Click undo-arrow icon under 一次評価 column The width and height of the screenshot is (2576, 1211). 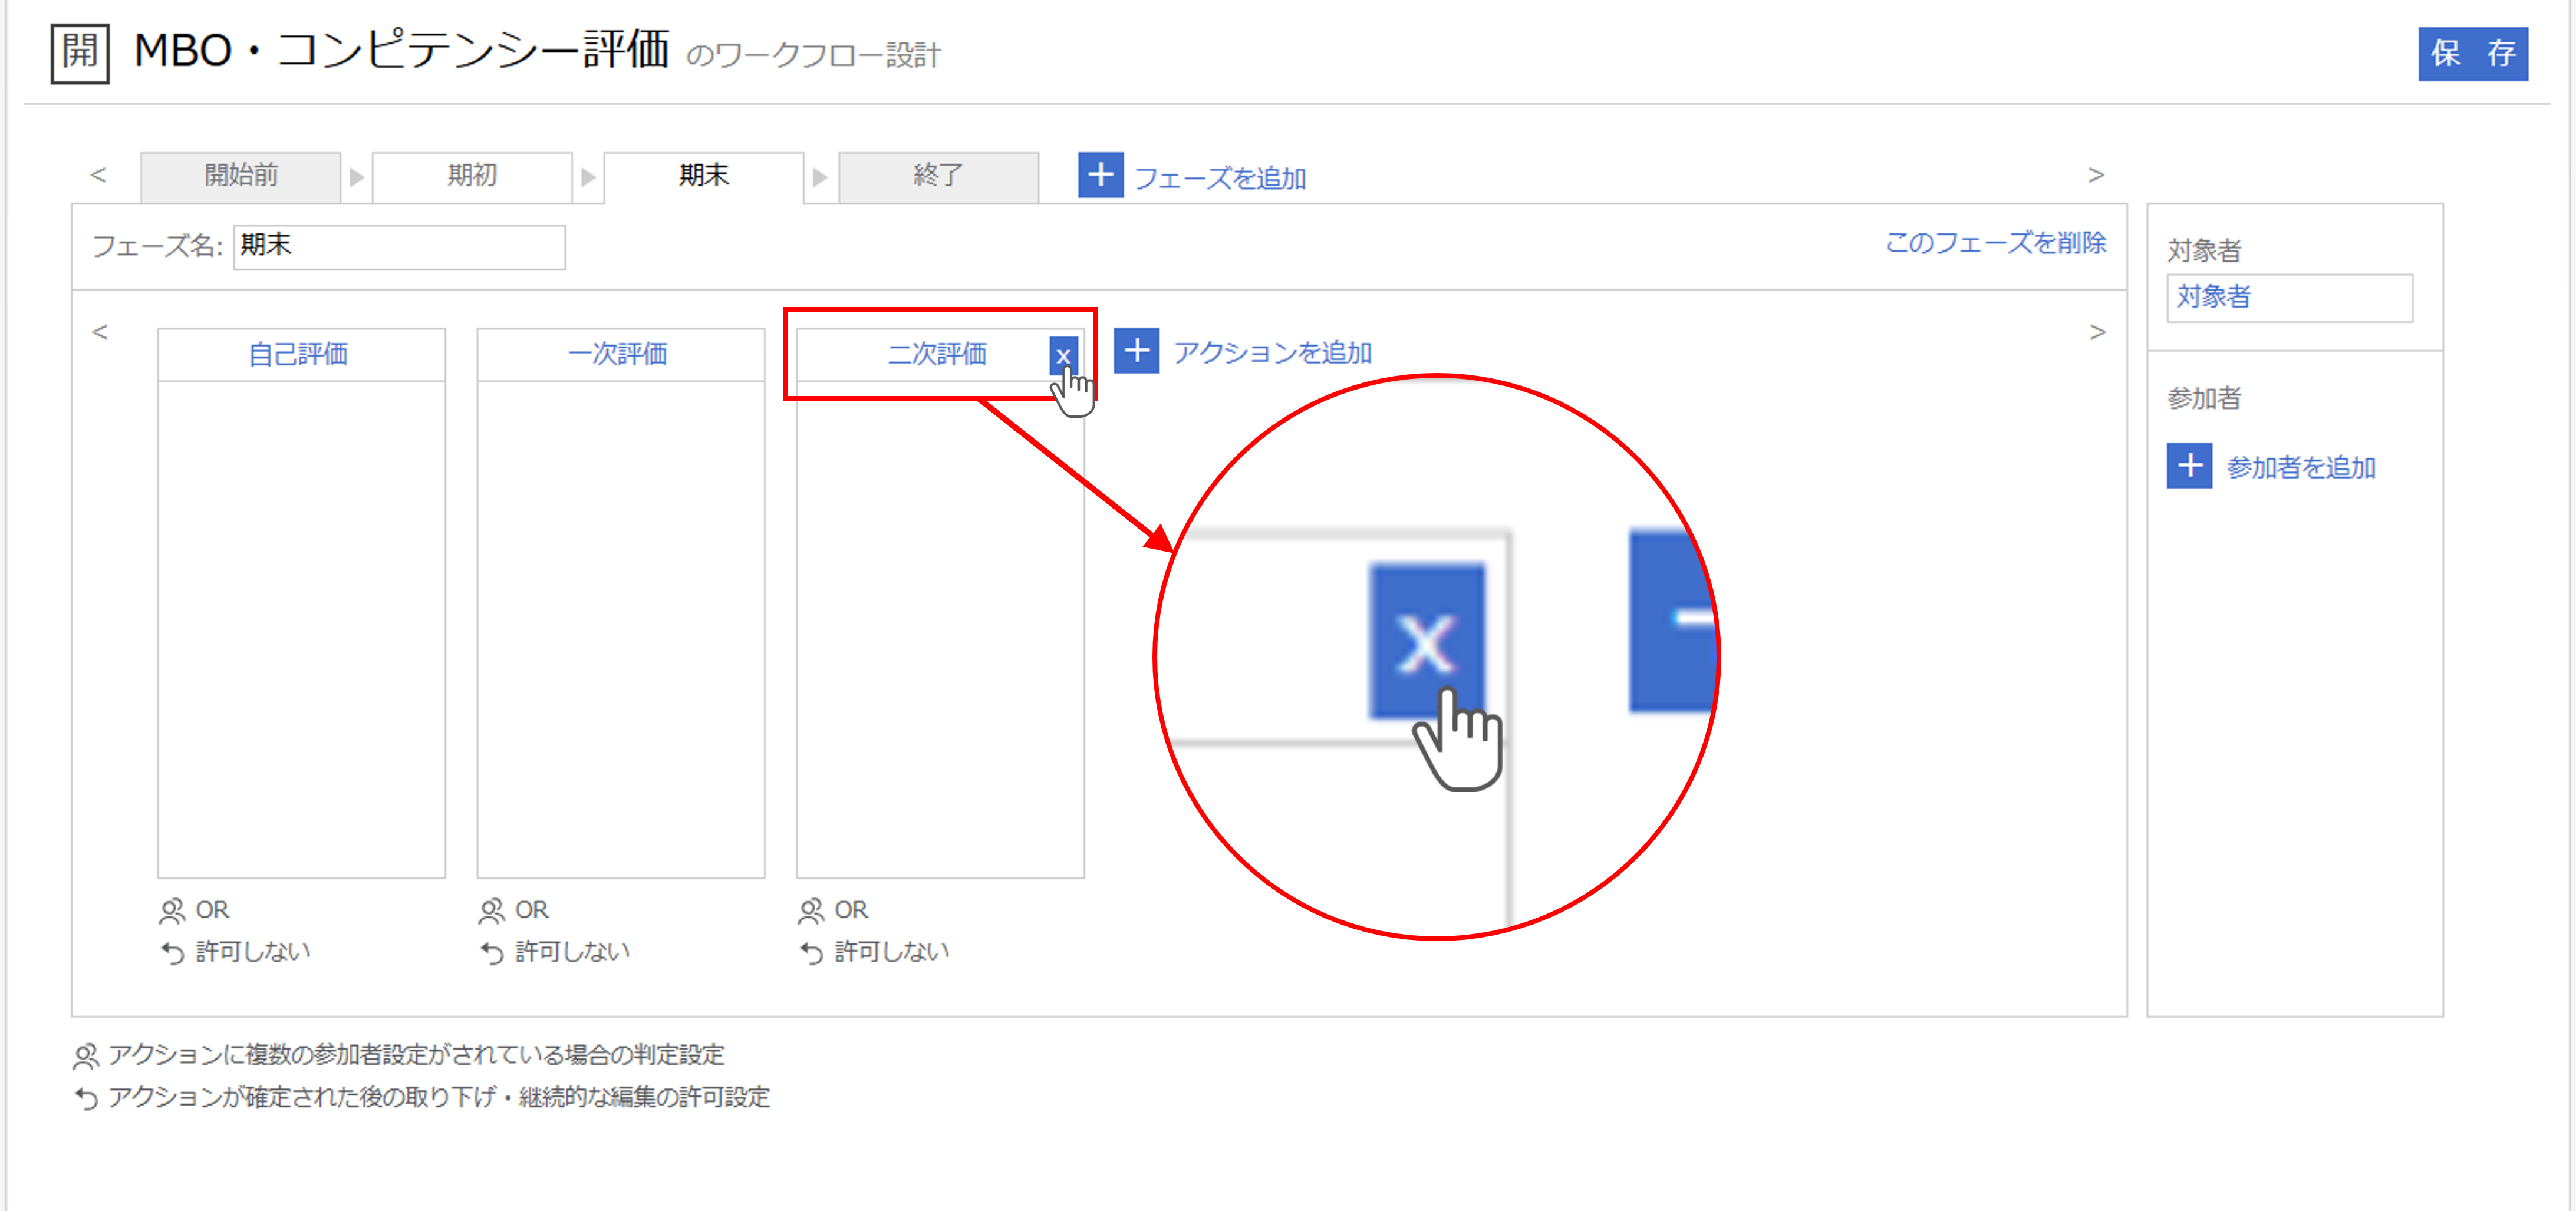pyautogui.click(x=492, y=953)
